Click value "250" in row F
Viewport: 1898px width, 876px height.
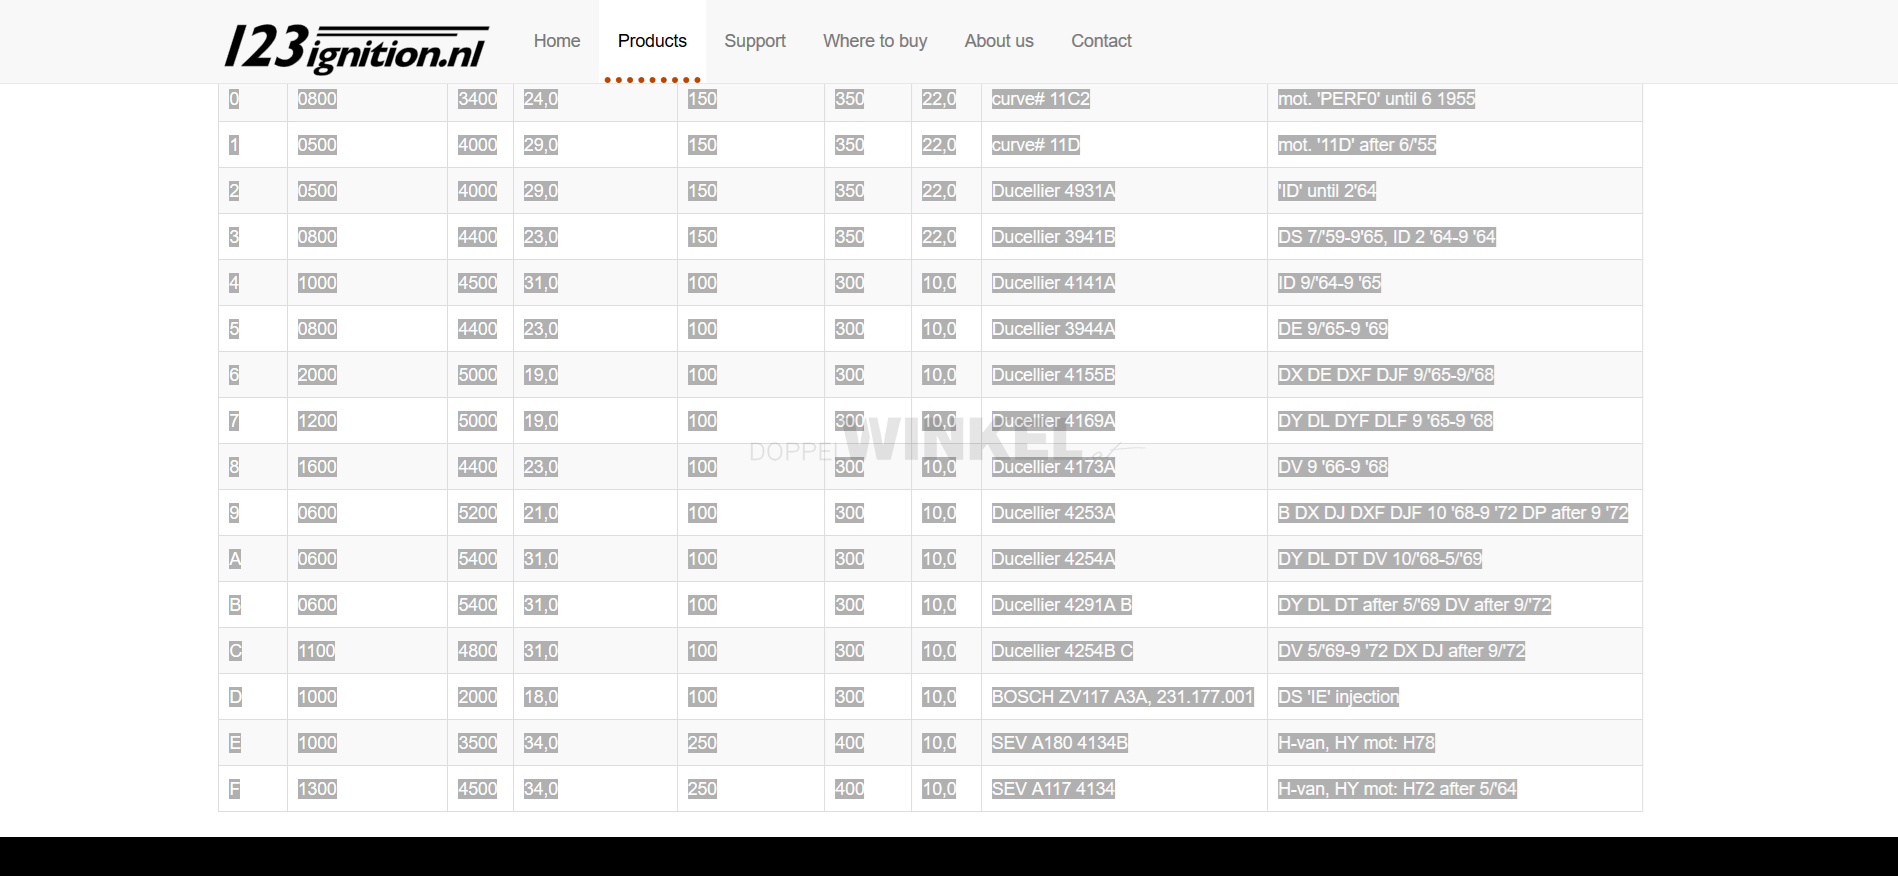(703, 789)
